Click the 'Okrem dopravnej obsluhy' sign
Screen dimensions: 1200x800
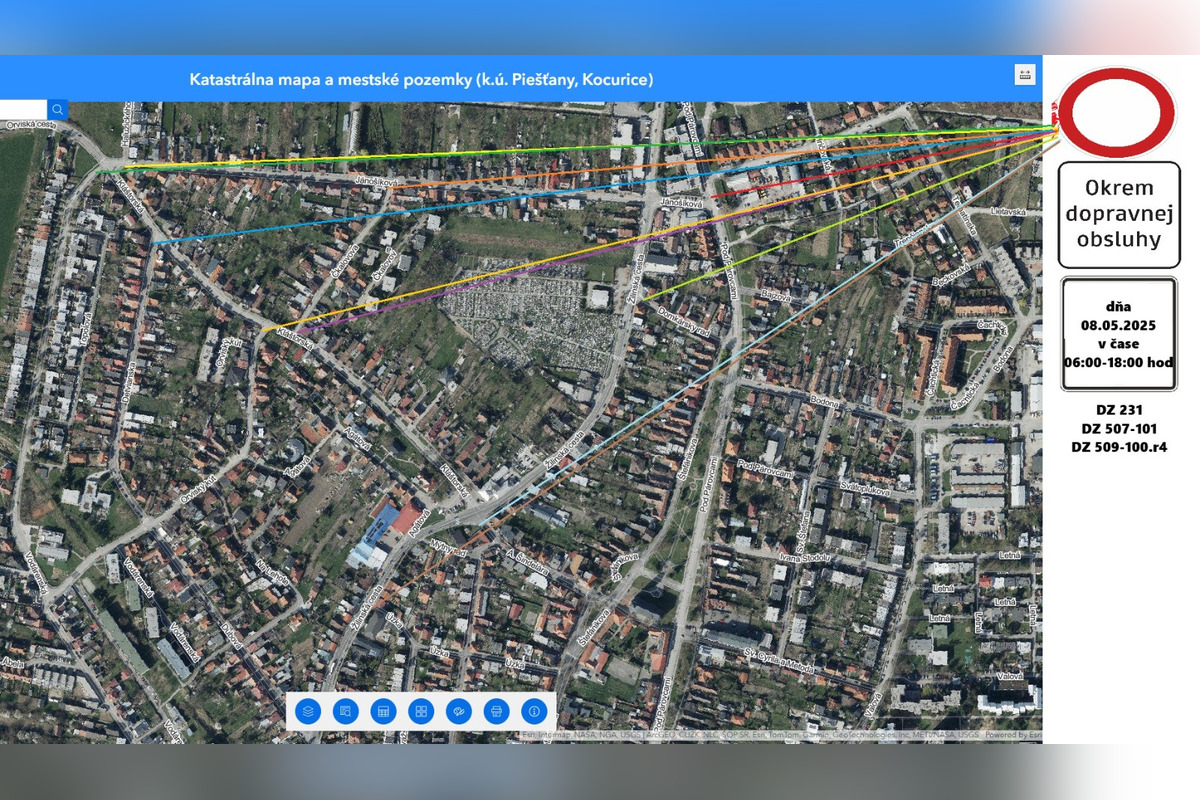coord(1119,214)
